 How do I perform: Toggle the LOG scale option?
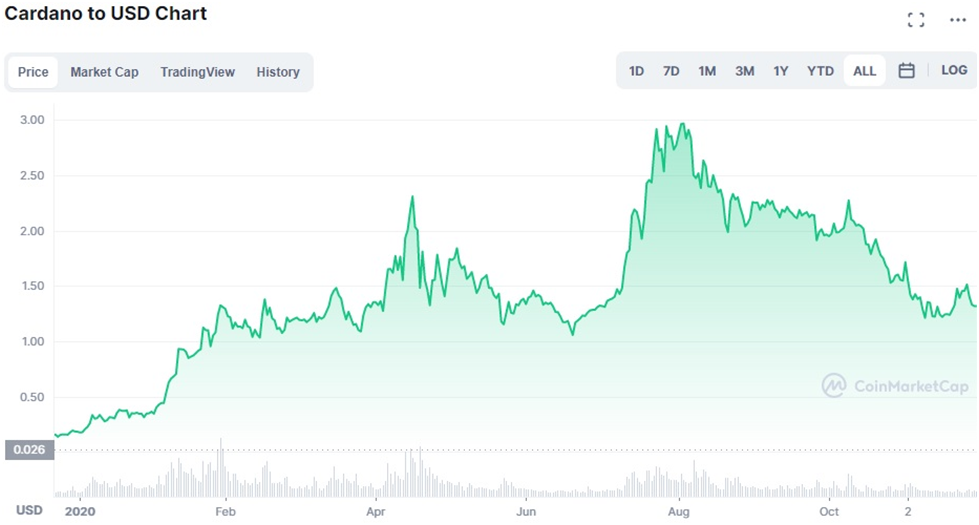click(954, 71)
